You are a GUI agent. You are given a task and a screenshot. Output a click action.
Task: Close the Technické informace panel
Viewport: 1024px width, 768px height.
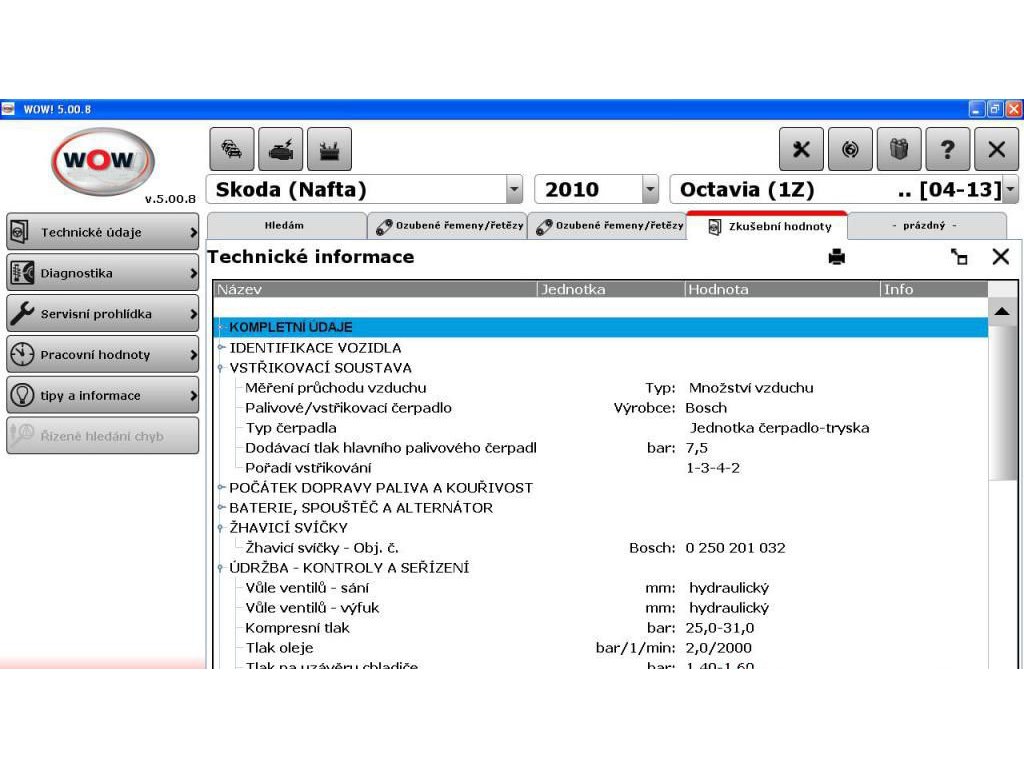click(x=1000, y=257)
